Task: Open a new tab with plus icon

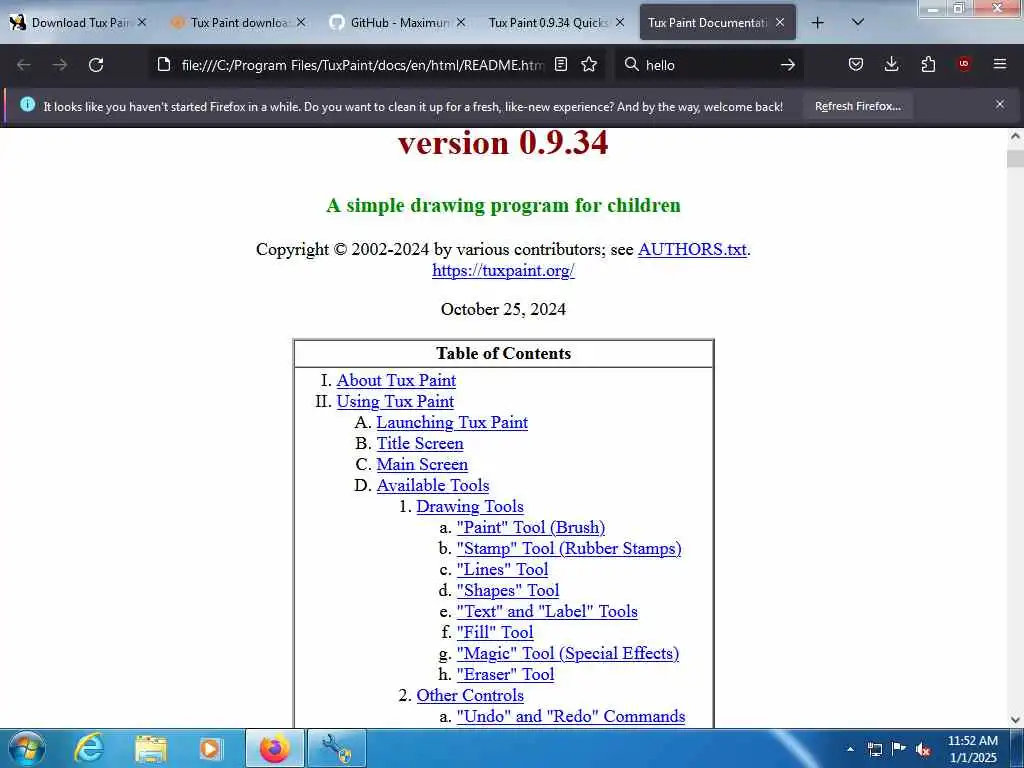Action: pos(817,23)
